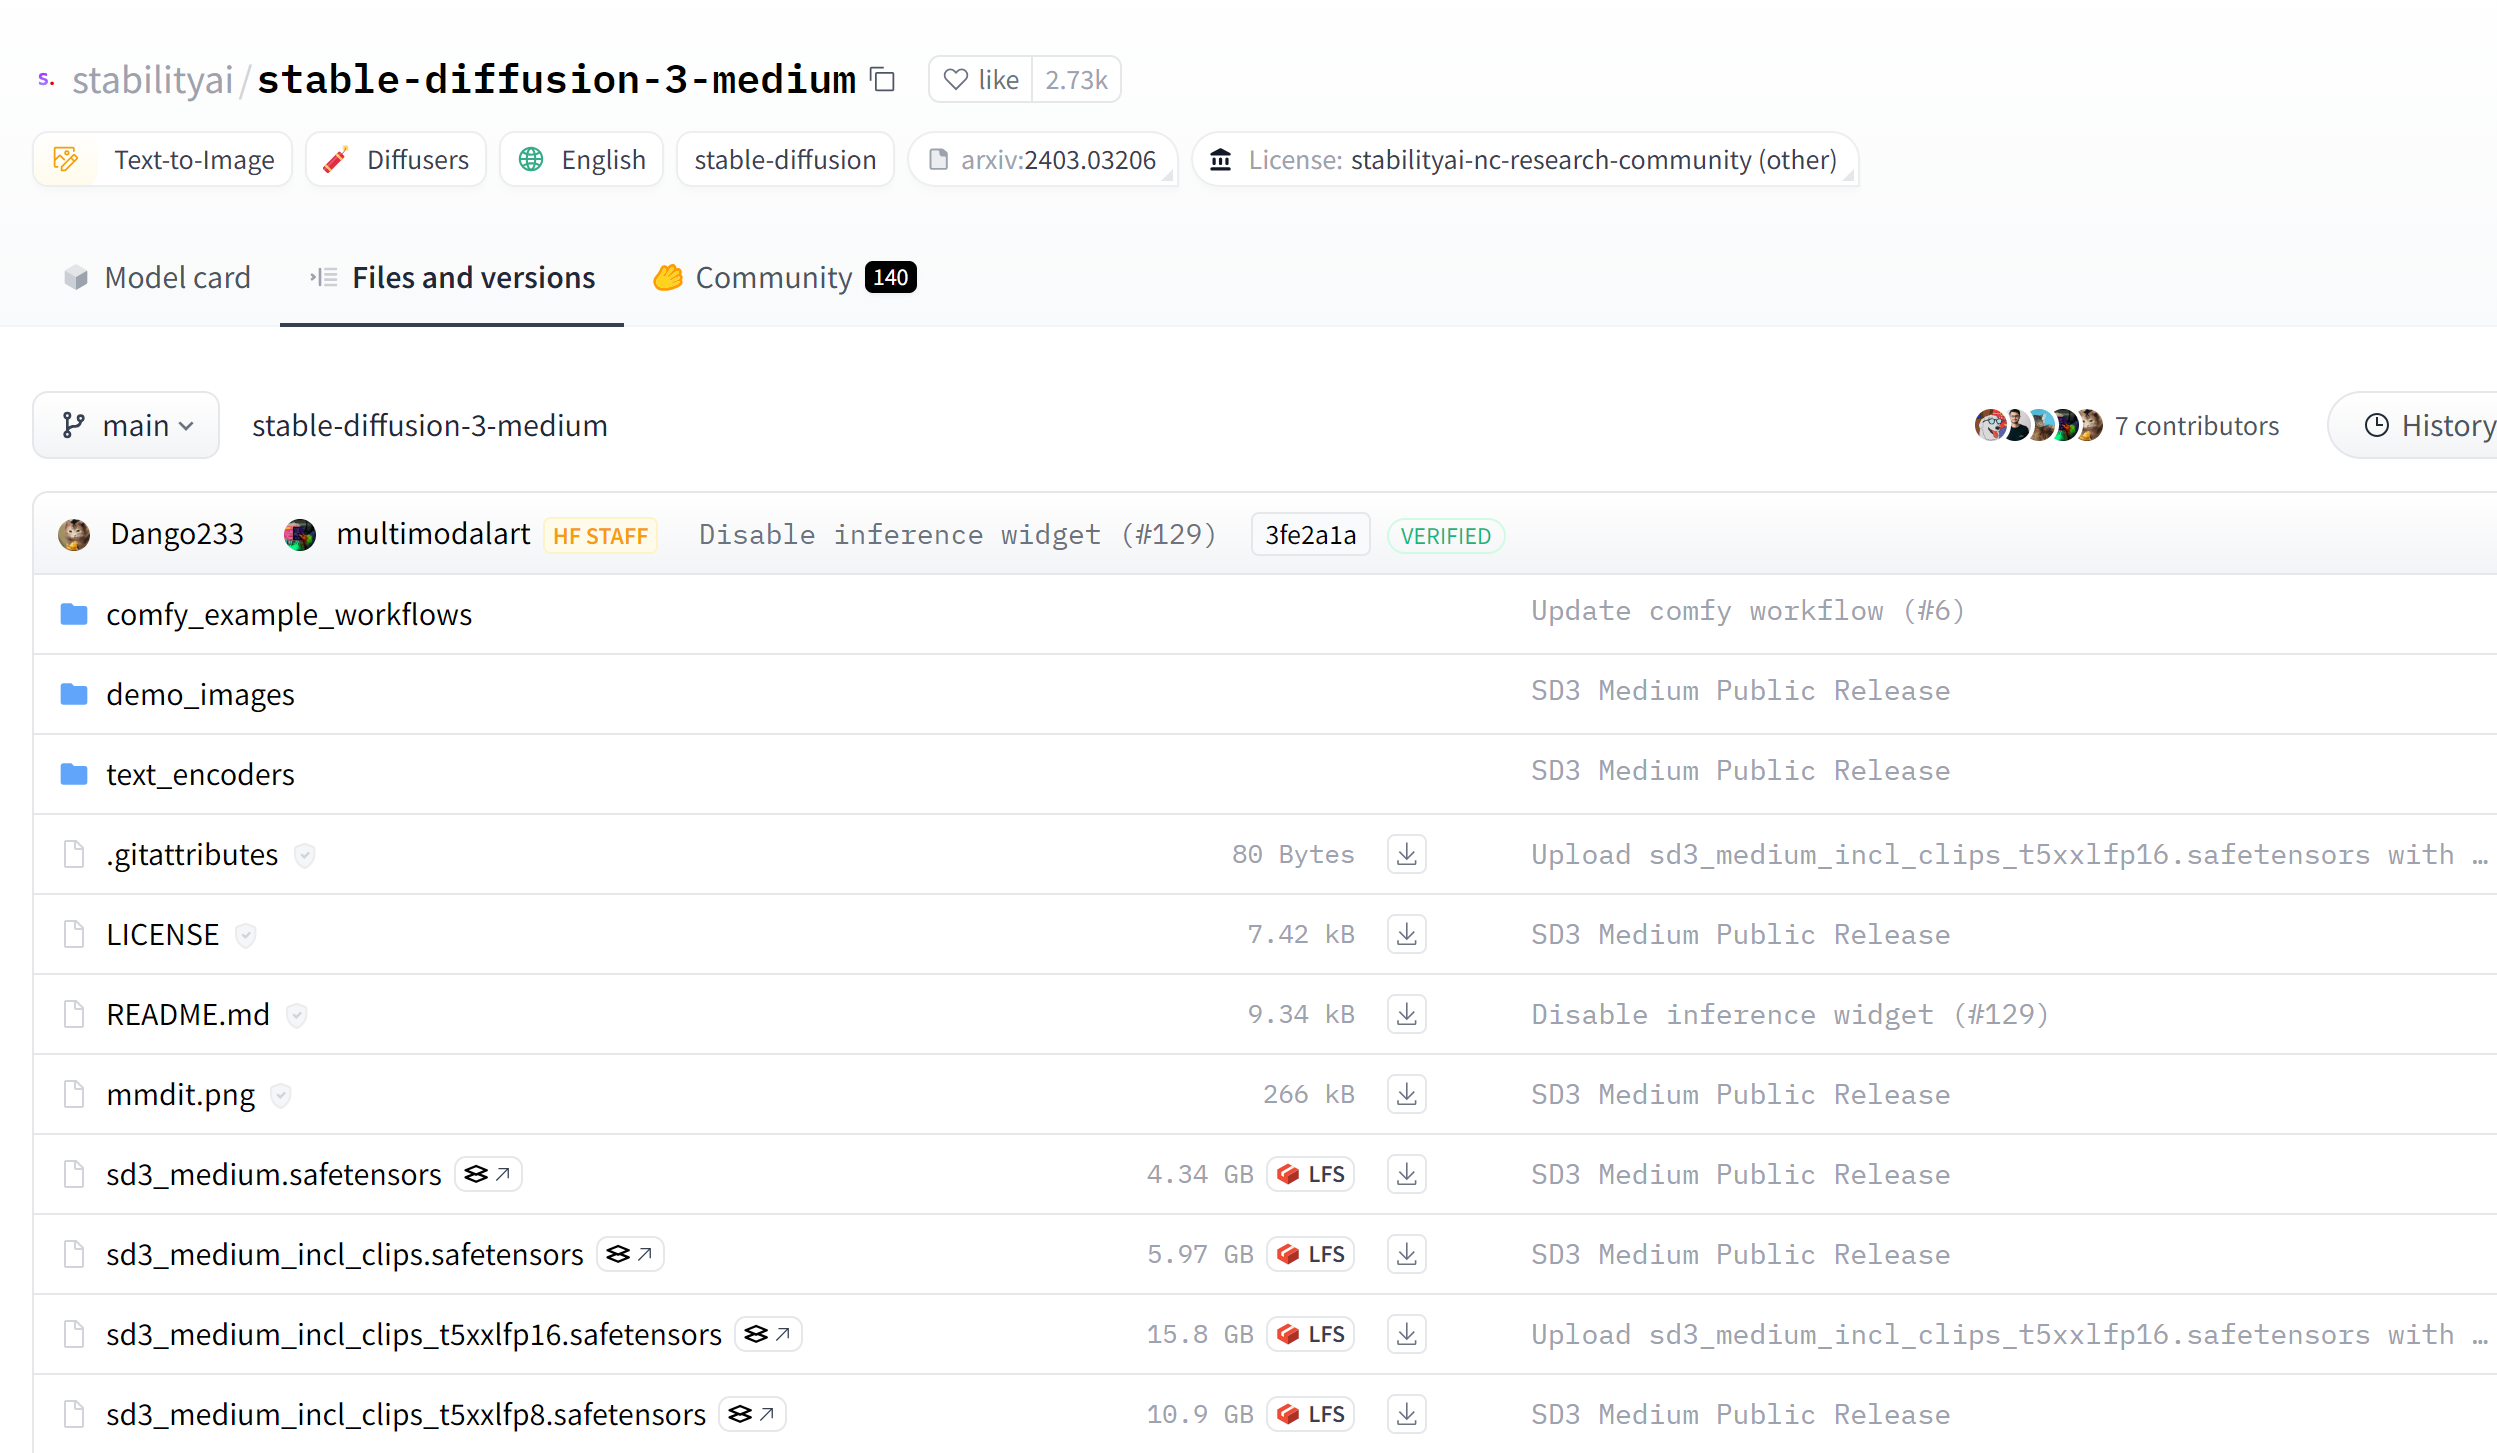This screenshot has height=1453, width=2497.
Task: Select the Text-to-Image tag
Action: [x=162, y=160]
